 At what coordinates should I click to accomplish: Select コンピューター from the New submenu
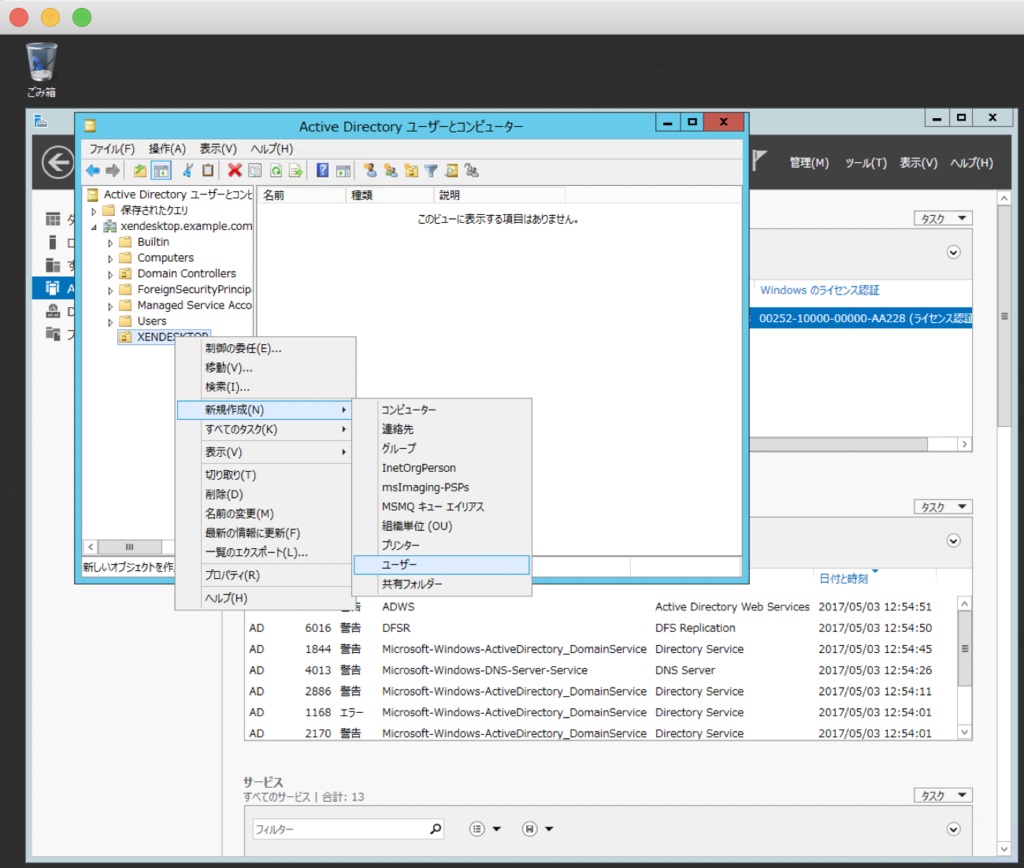pyautogui.click(x=441, y=410)
